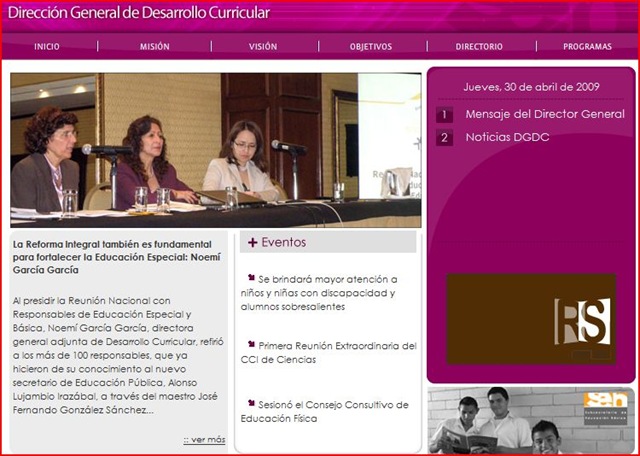Image resolution: width=640 pixels, height=456 pixels.
Task: Go to the MISIÓN section
Action: [155, 47]
